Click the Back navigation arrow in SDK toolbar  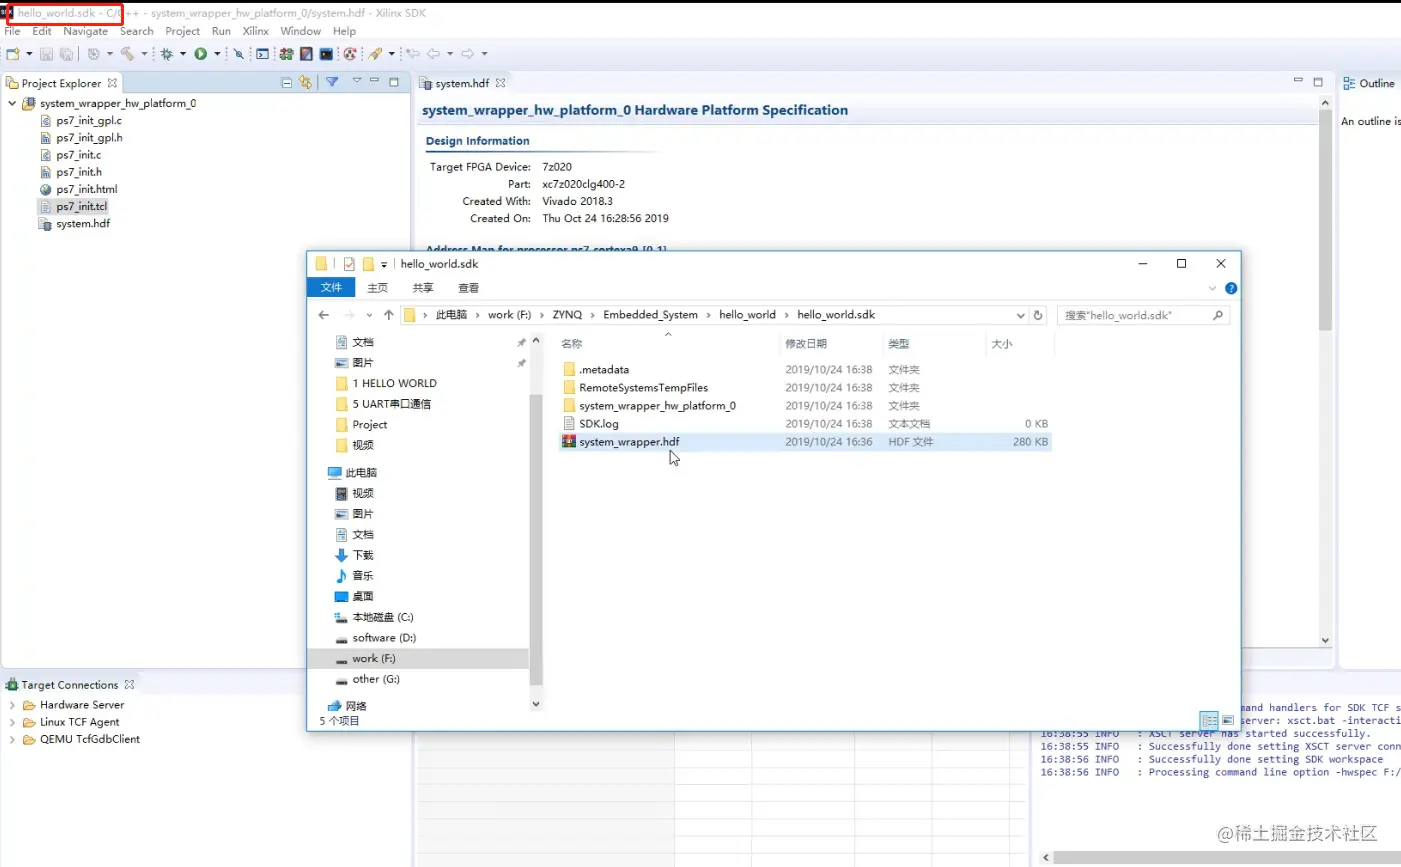click(x=434, y=54)
